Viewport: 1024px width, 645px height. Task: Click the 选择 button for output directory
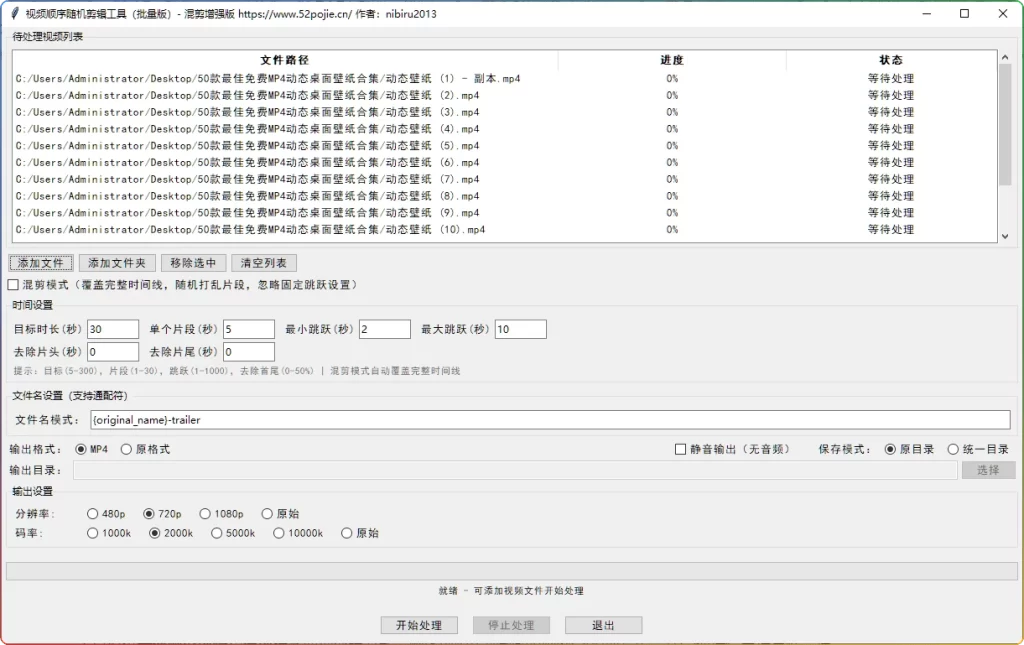pos(986,470)
